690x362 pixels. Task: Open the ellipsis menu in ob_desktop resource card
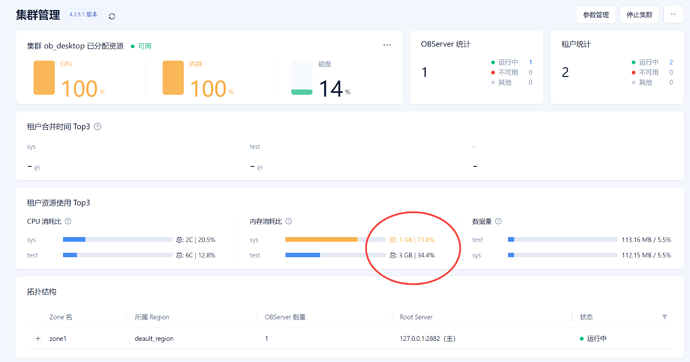(x=387, y=45)
